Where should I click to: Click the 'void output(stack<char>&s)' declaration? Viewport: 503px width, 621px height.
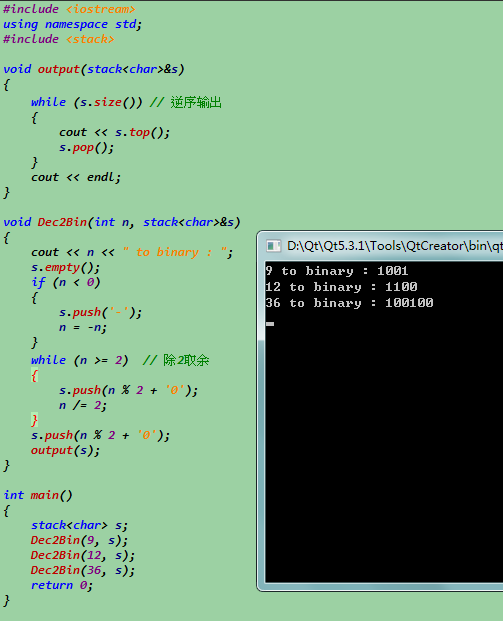point(93,69)
